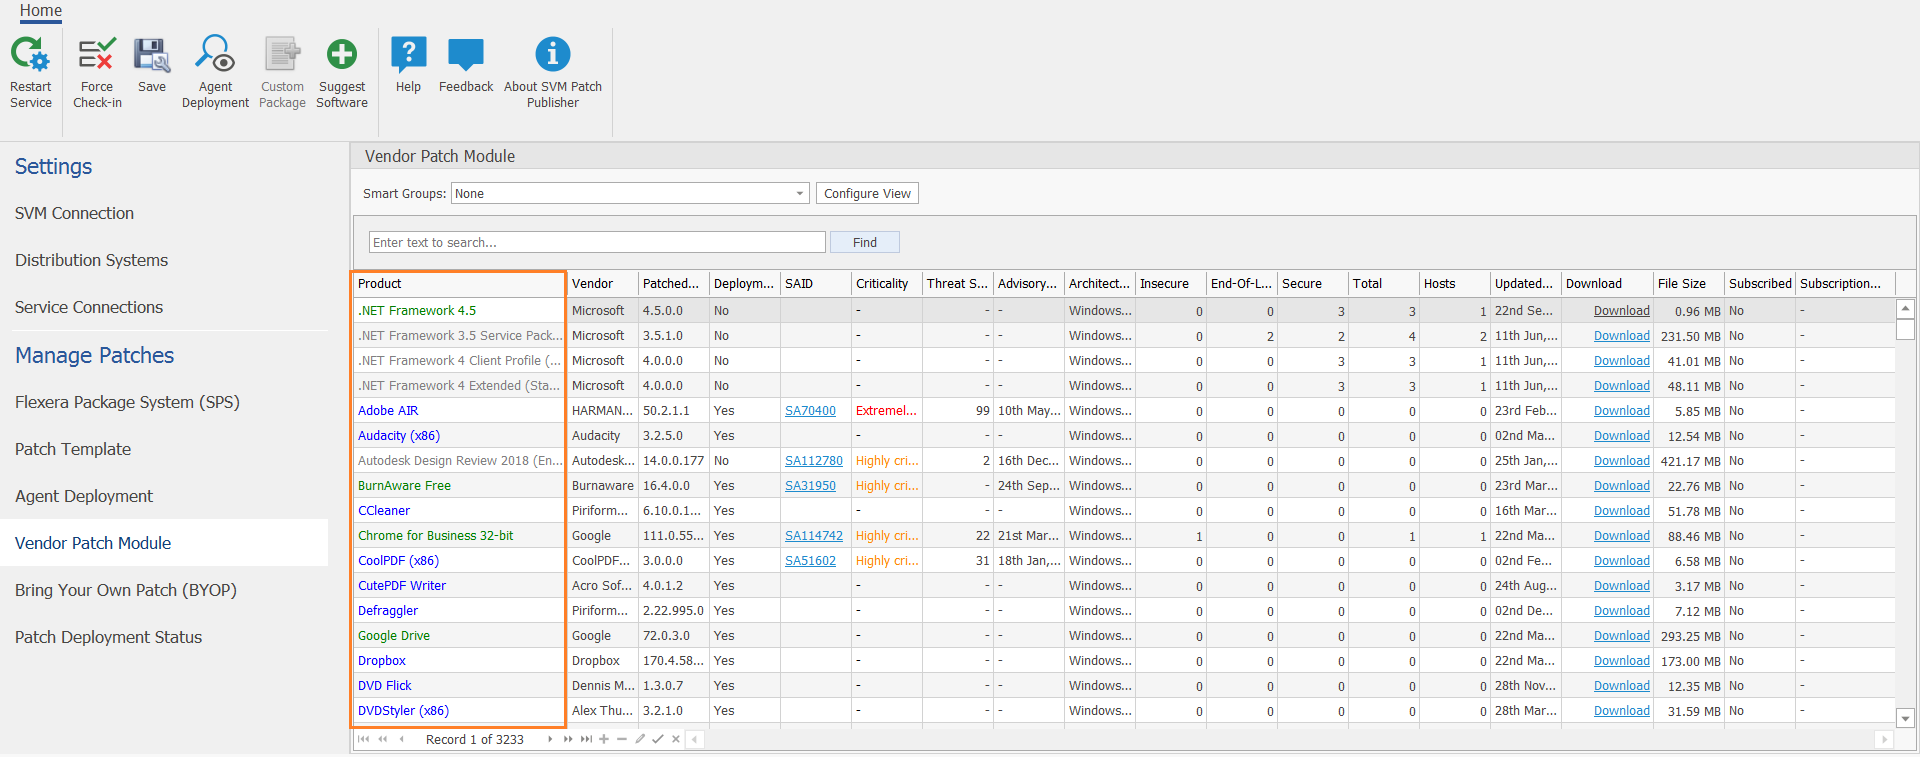Open SAID link SA112780

coord(813,461)
